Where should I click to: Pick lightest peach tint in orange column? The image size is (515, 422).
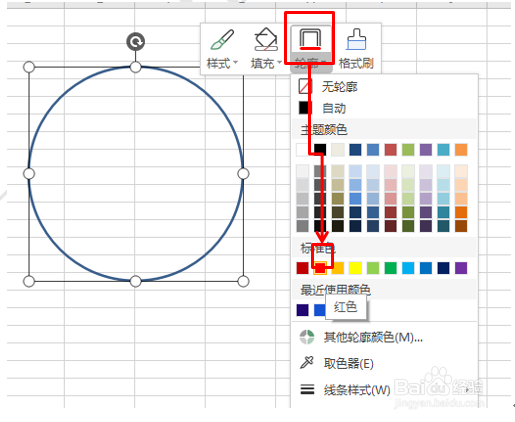coord(461,171)
